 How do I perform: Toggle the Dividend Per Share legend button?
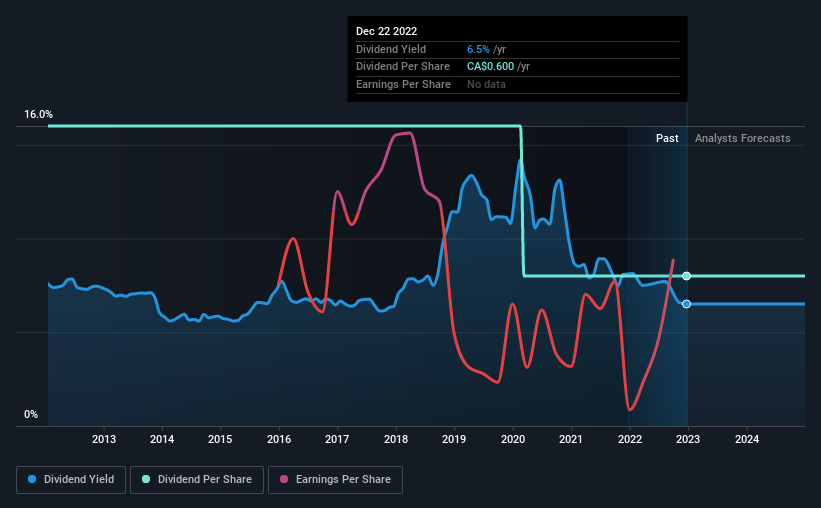coord(197,480)
